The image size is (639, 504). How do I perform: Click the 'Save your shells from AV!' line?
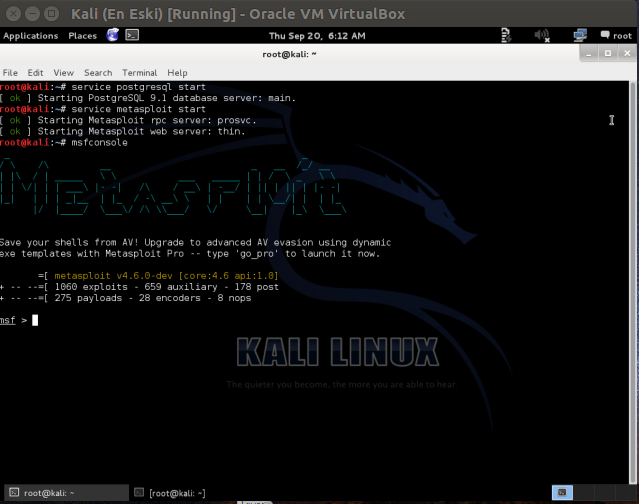195,242
